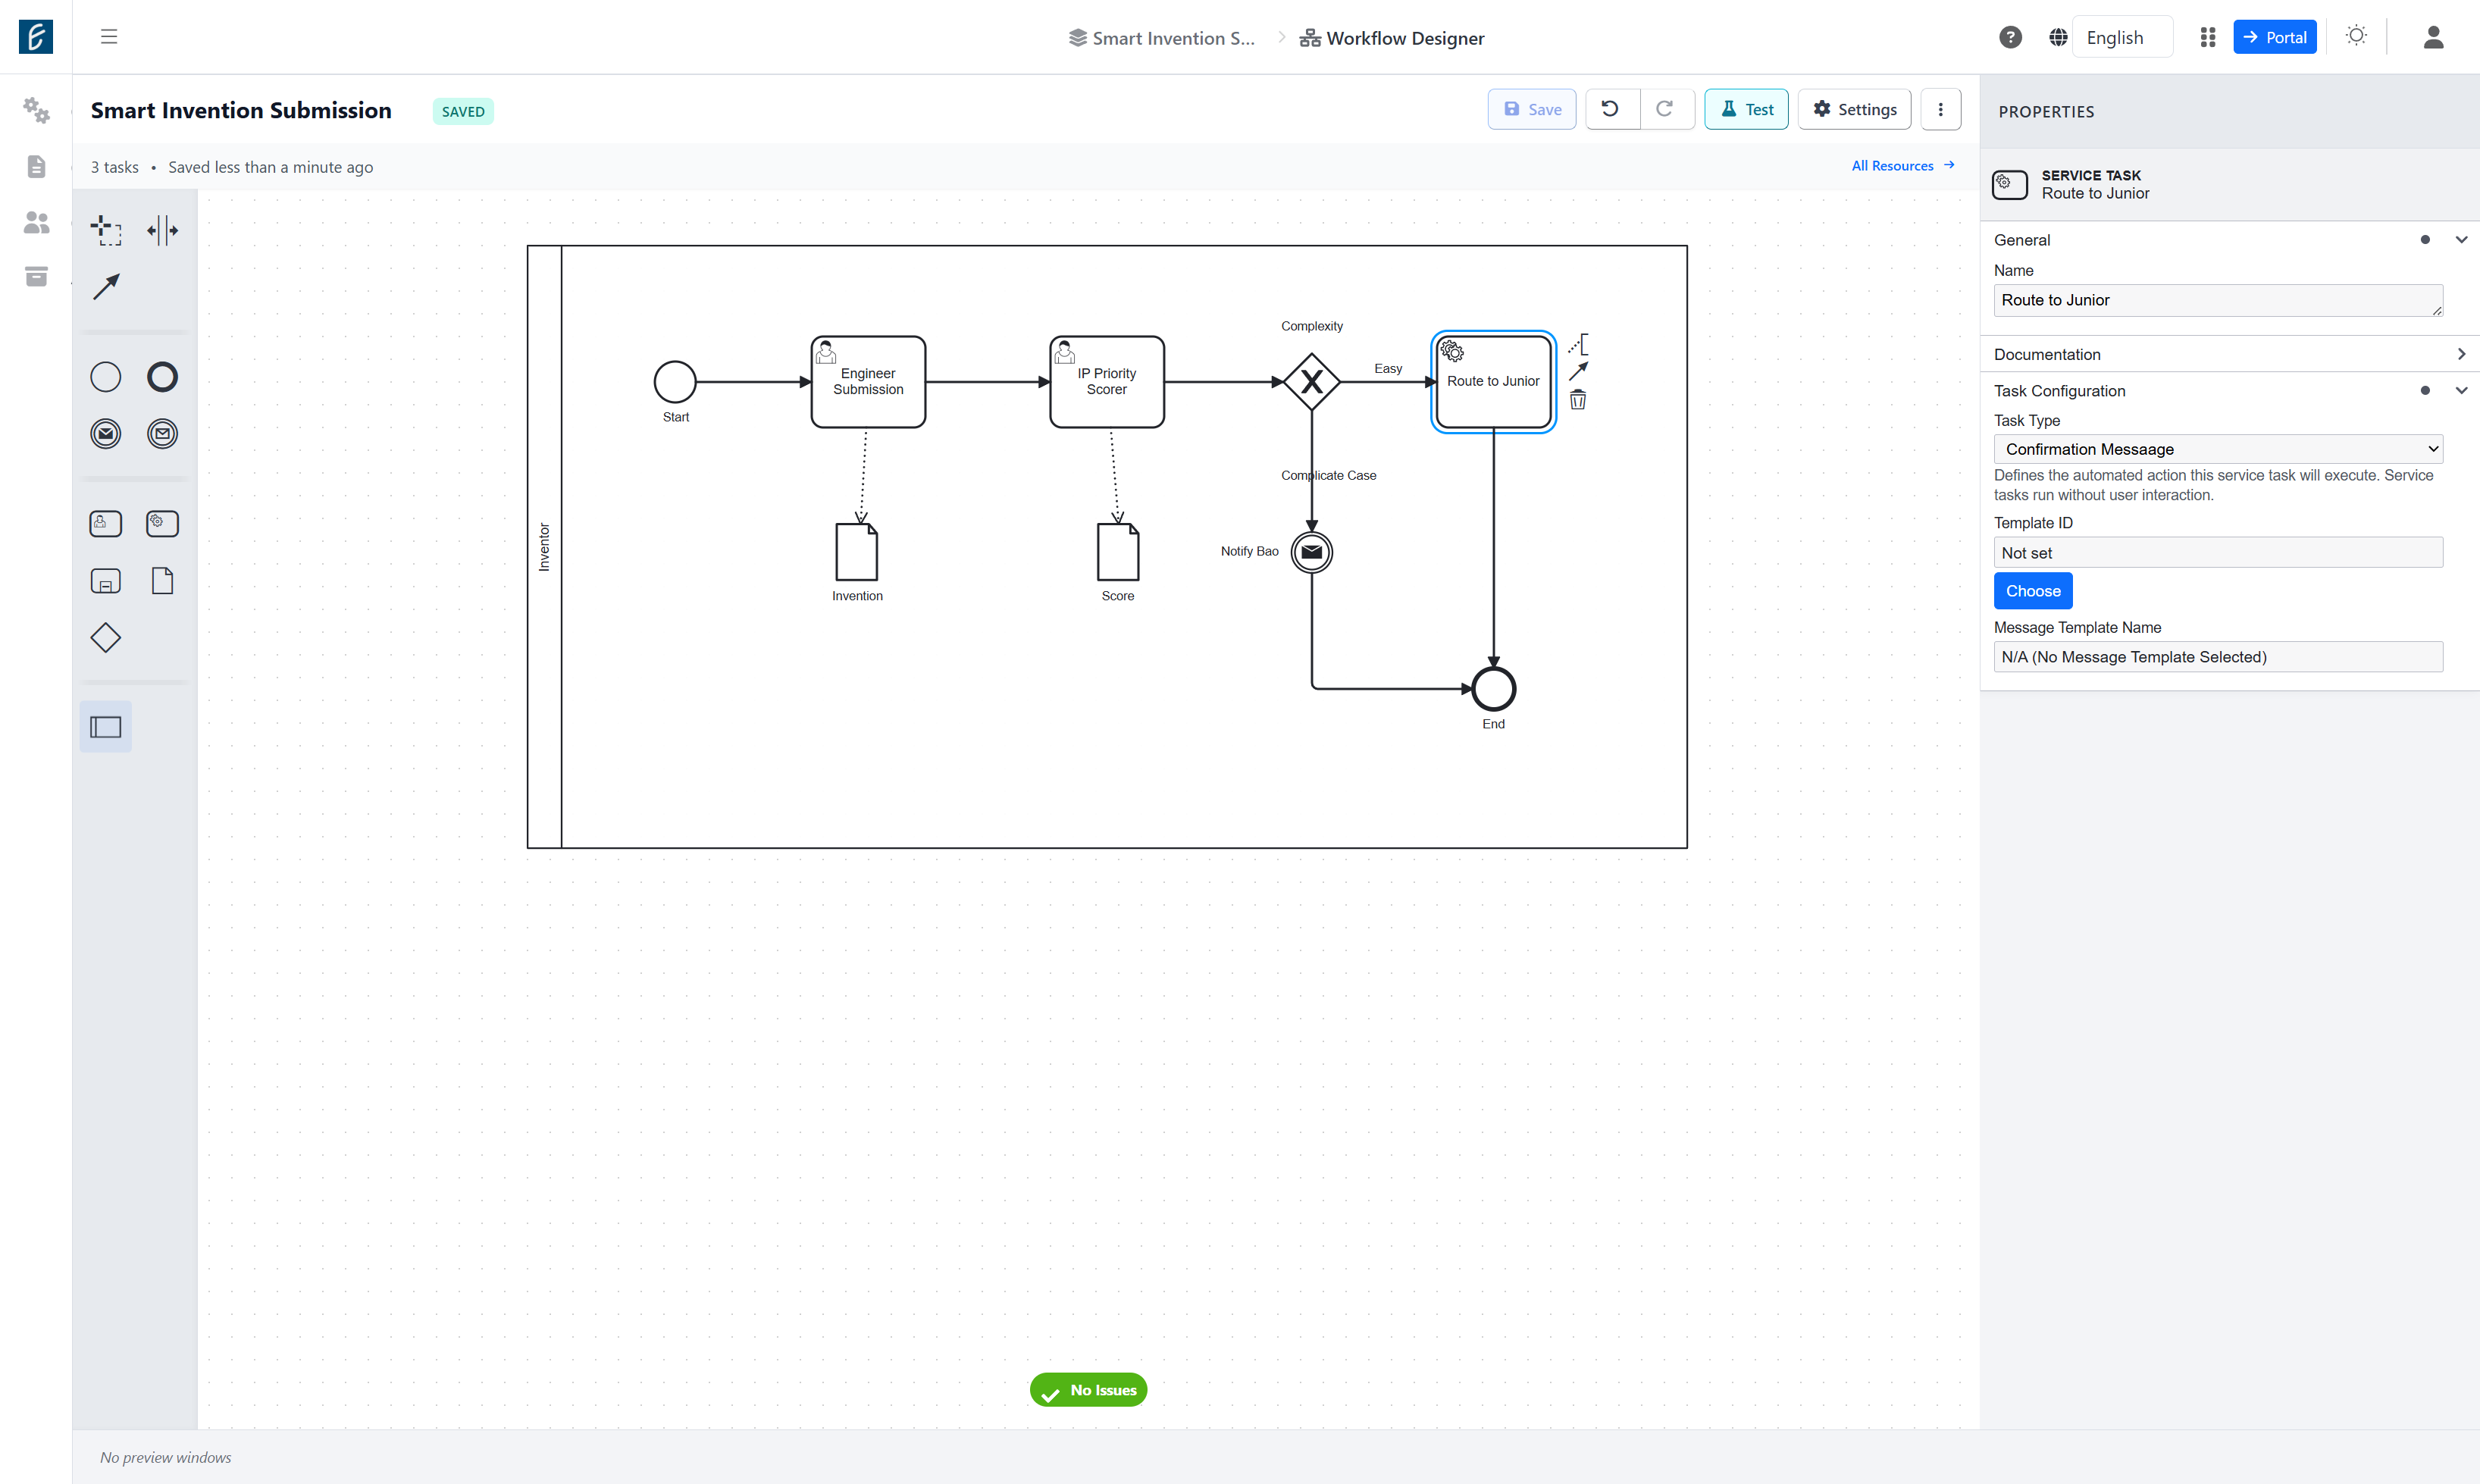Screen dimensions: 2480x1484
Task: Click the Template ID field
Action: tap(2217, 553)
